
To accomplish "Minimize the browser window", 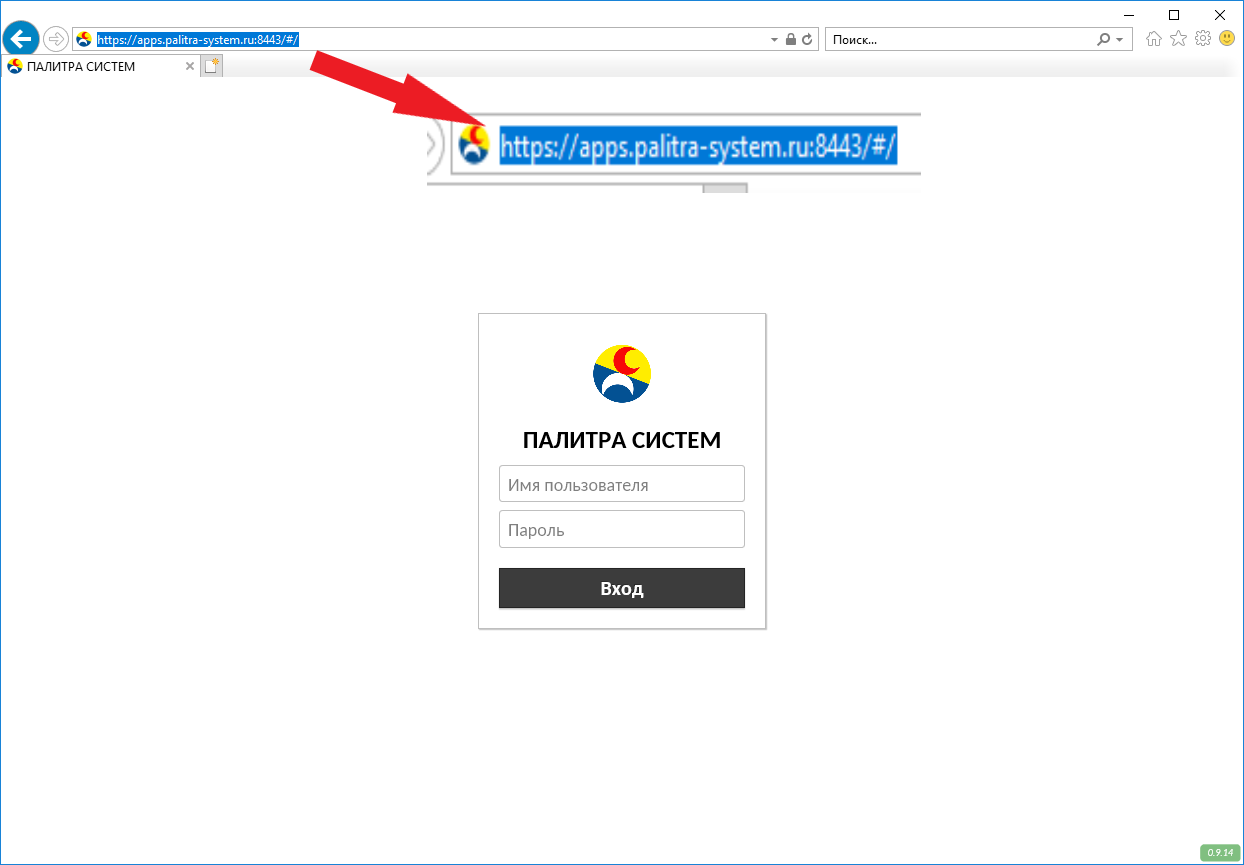I will (1129, 14).
